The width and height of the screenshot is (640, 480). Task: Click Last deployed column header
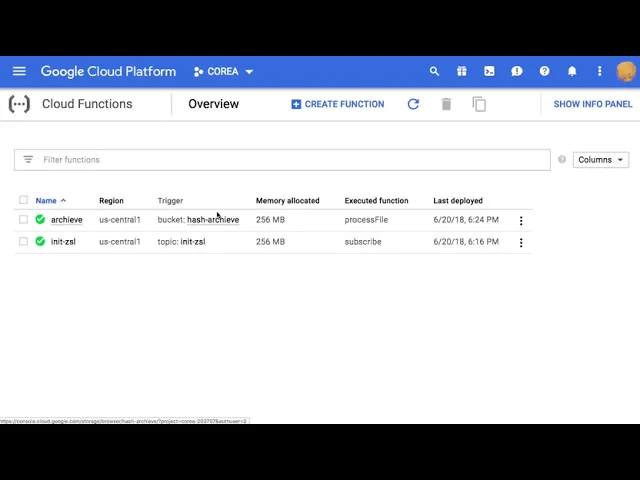458,201
